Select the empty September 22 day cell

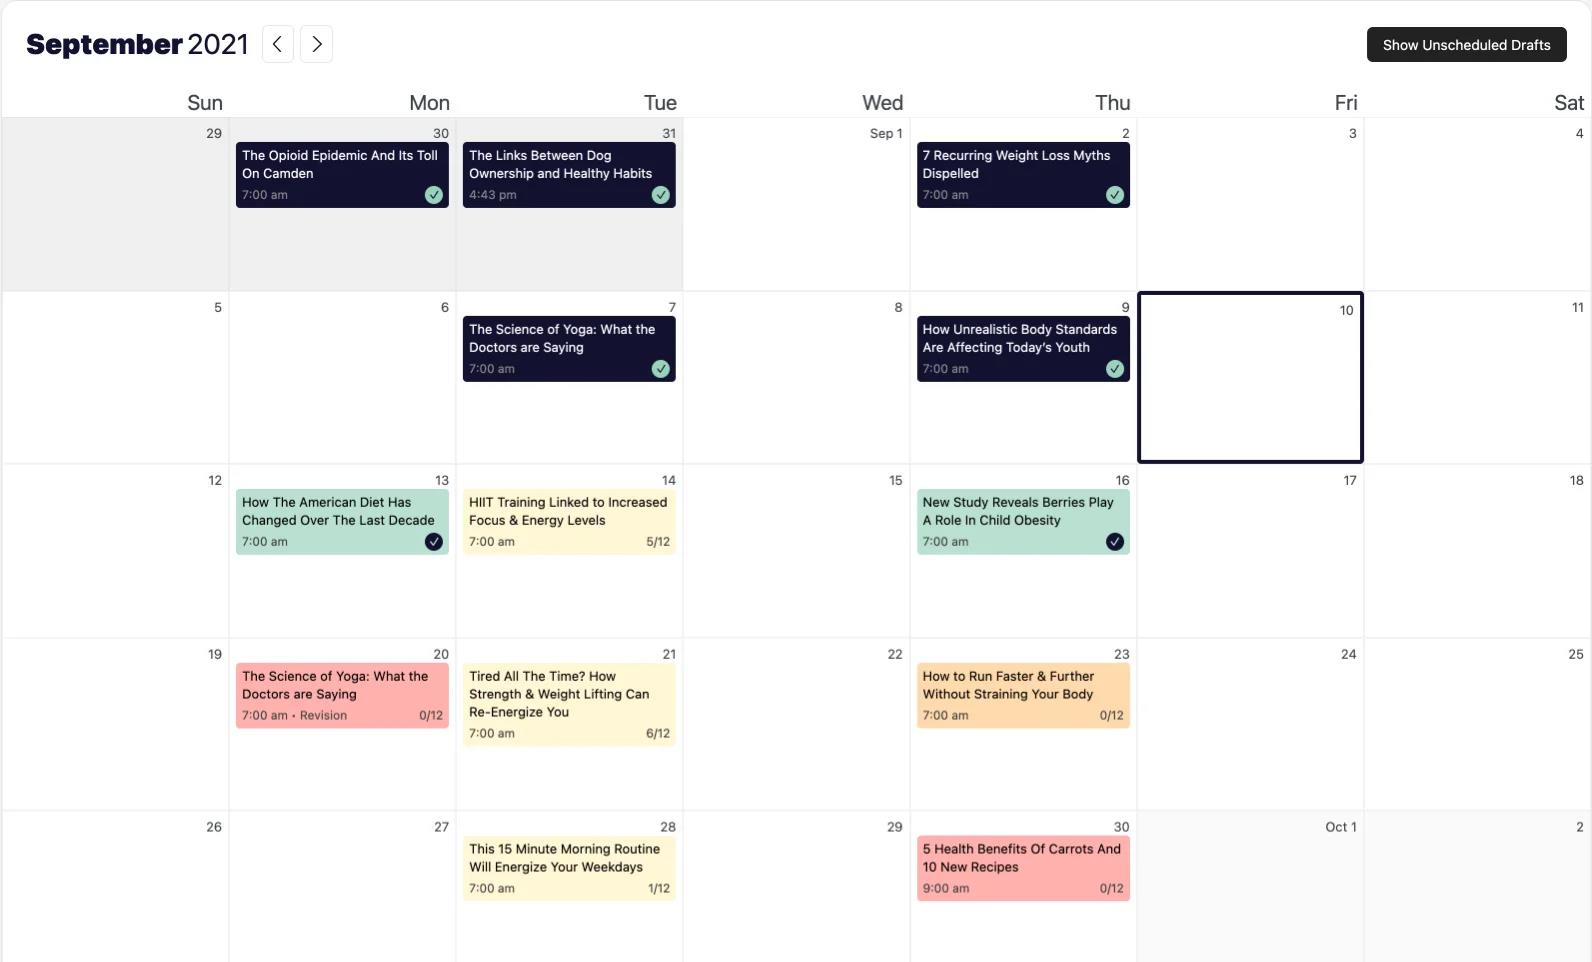tap(796, 724)
